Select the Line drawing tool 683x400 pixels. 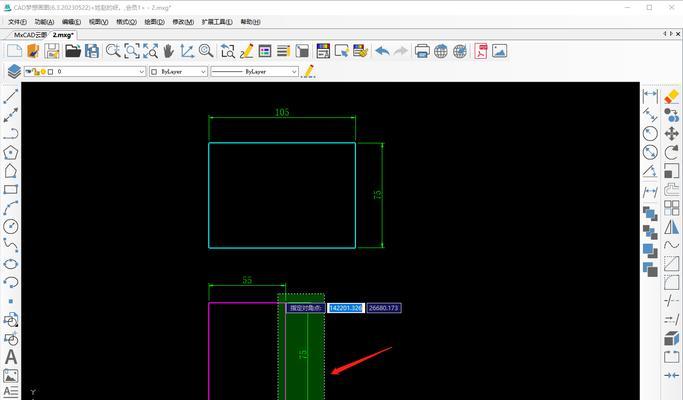[x=11, y=96]
